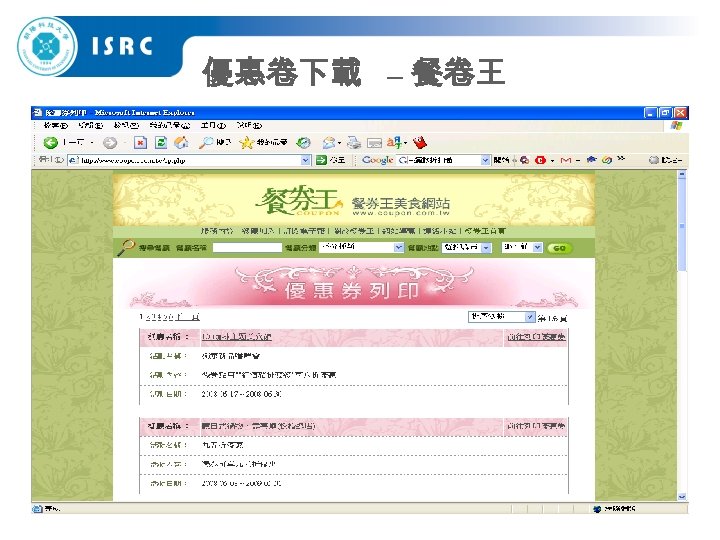Click the magnifier icon in site search bar
The width and height of the screenshot is (720, 540).
click(125, 248)
